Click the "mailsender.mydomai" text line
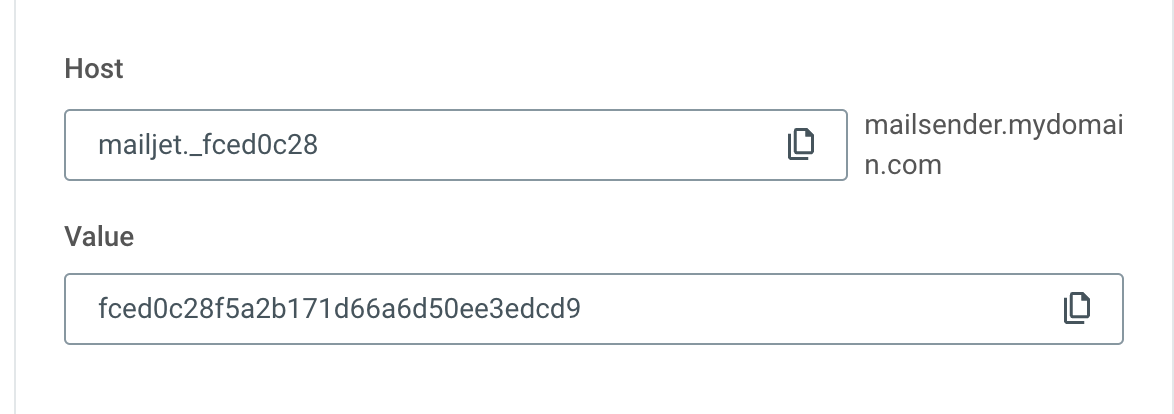This screenshot has width=1174, height=414. click(x=992, y=127)
